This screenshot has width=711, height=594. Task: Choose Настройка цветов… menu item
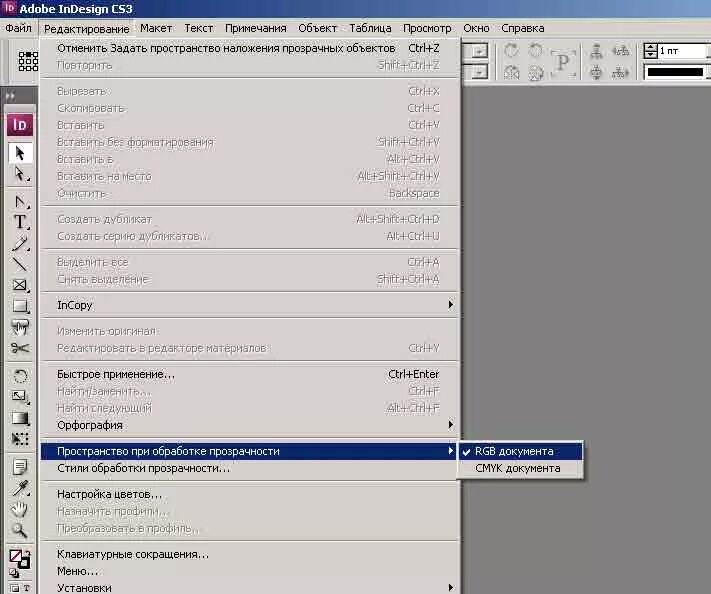point(250,494)
